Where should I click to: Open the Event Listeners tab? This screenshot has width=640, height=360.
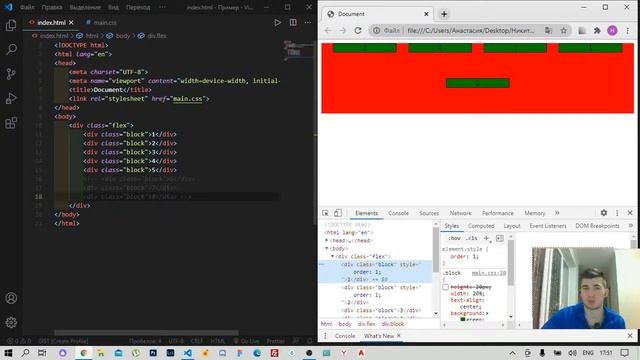pos(548,226)
